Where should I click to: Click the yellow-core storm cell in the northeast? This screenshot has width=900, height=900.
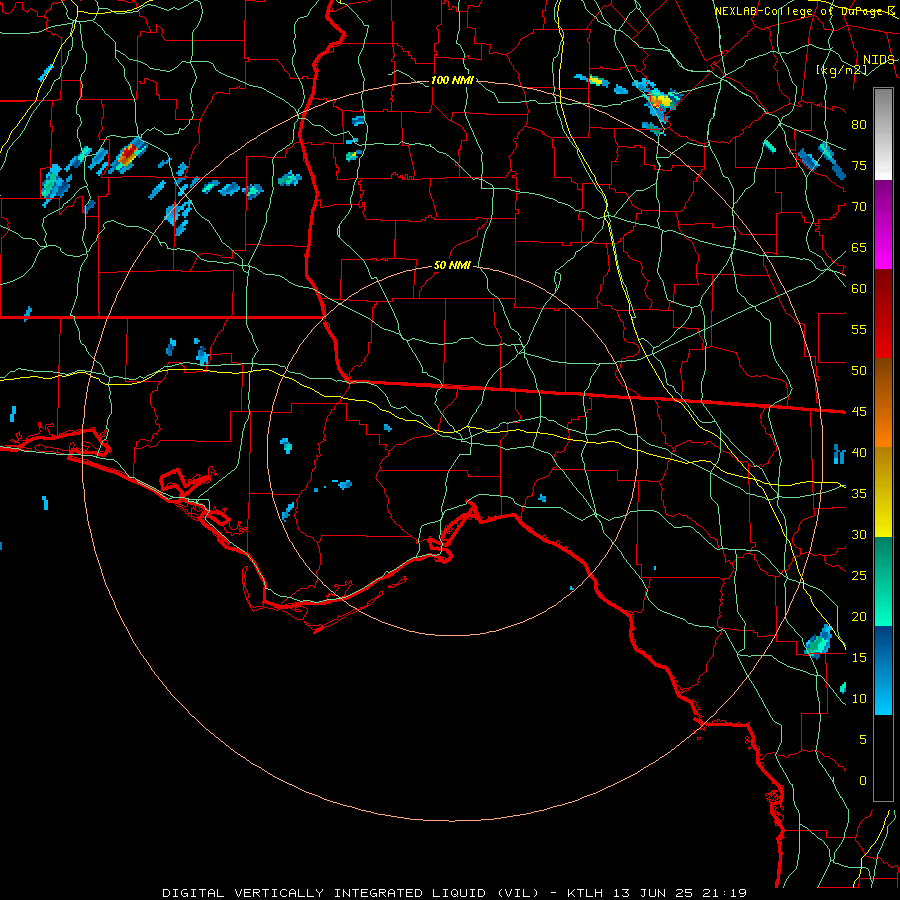point(659,102)
